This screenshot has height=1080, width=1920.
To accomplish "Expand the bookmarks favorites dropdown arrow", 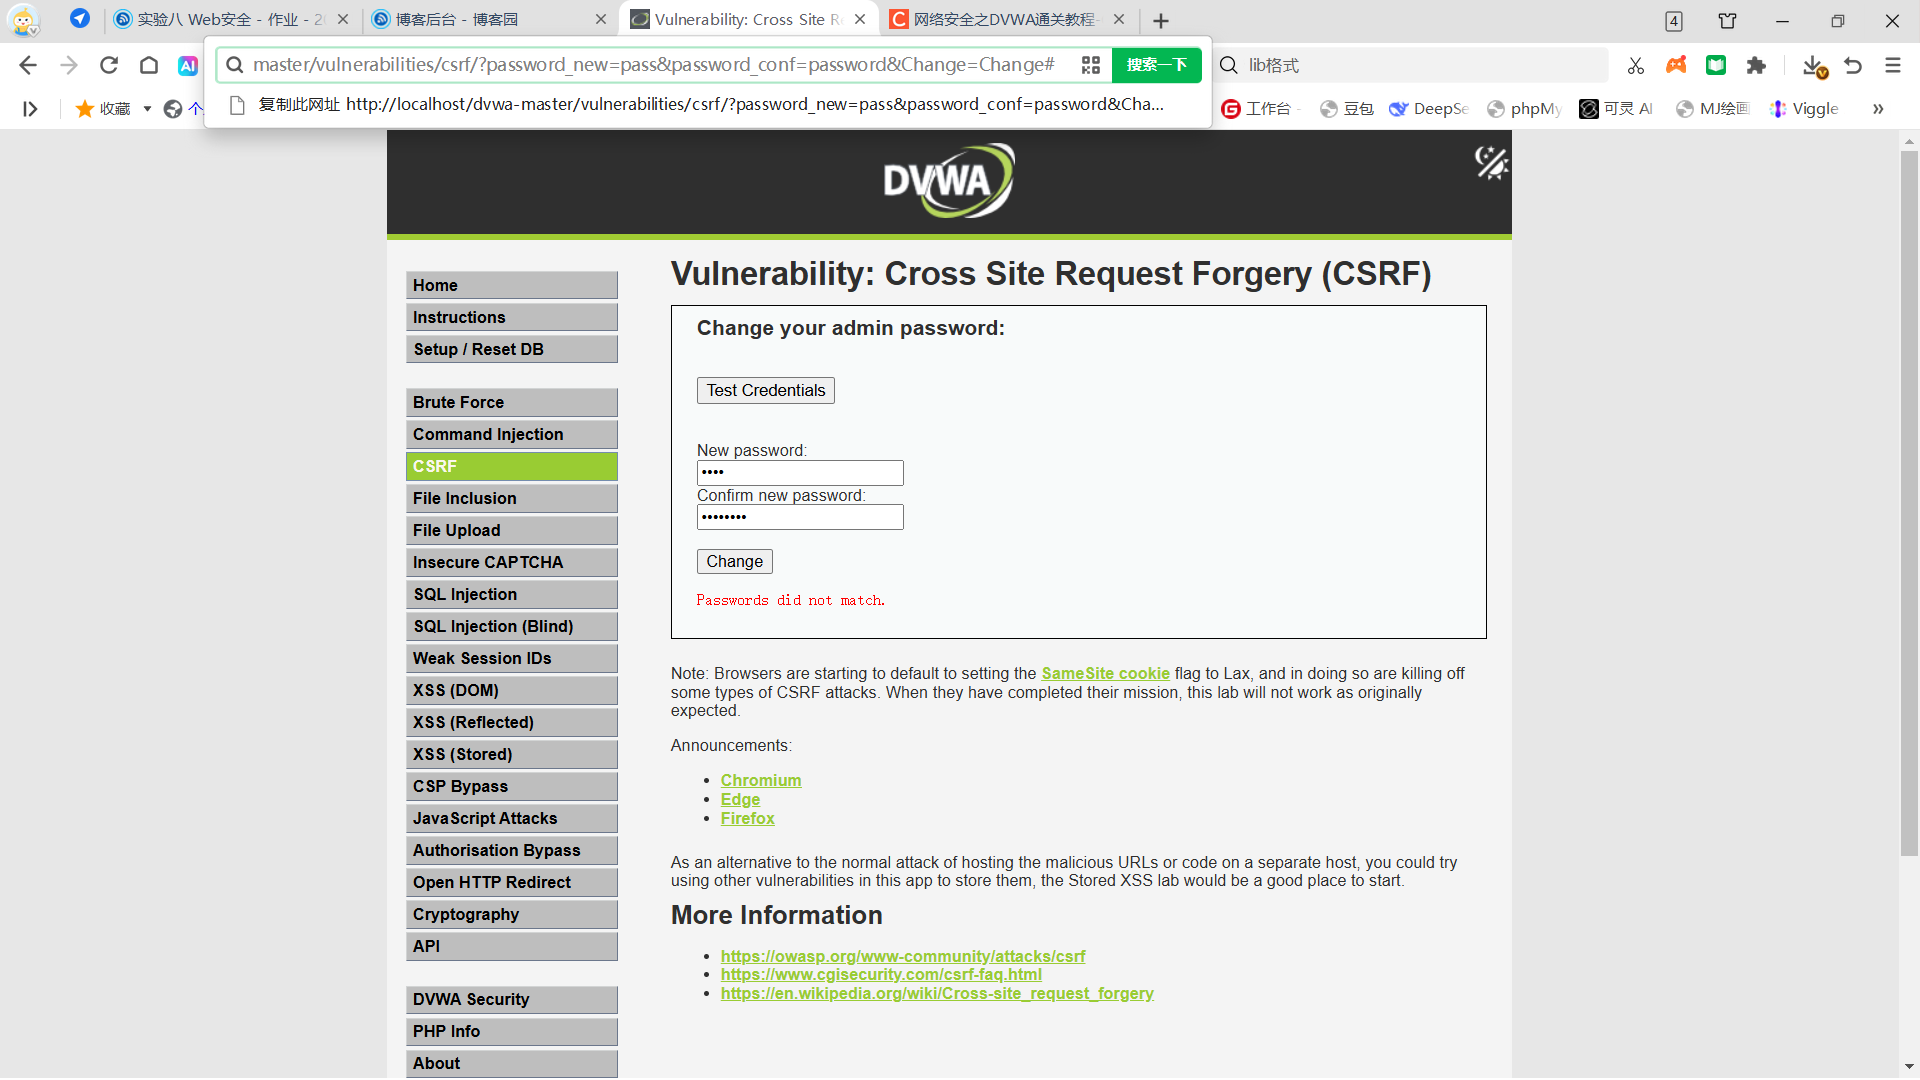I will click(147, 109).
